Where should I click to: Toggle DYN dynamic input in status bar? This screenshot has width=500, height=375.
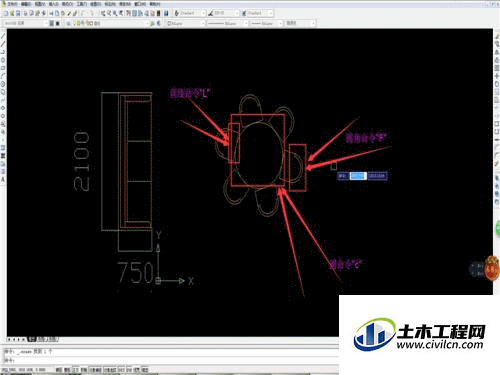[x=129, y=370]
